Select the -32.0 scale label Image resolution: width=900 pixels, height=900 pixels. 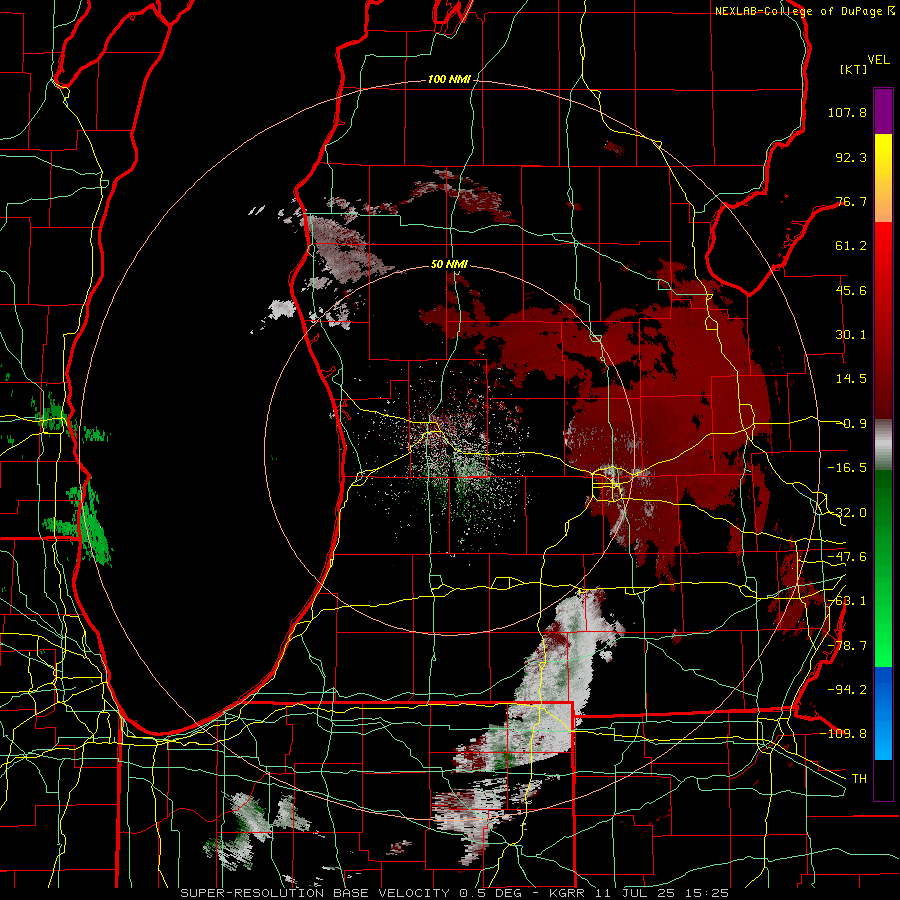[847, 513]
